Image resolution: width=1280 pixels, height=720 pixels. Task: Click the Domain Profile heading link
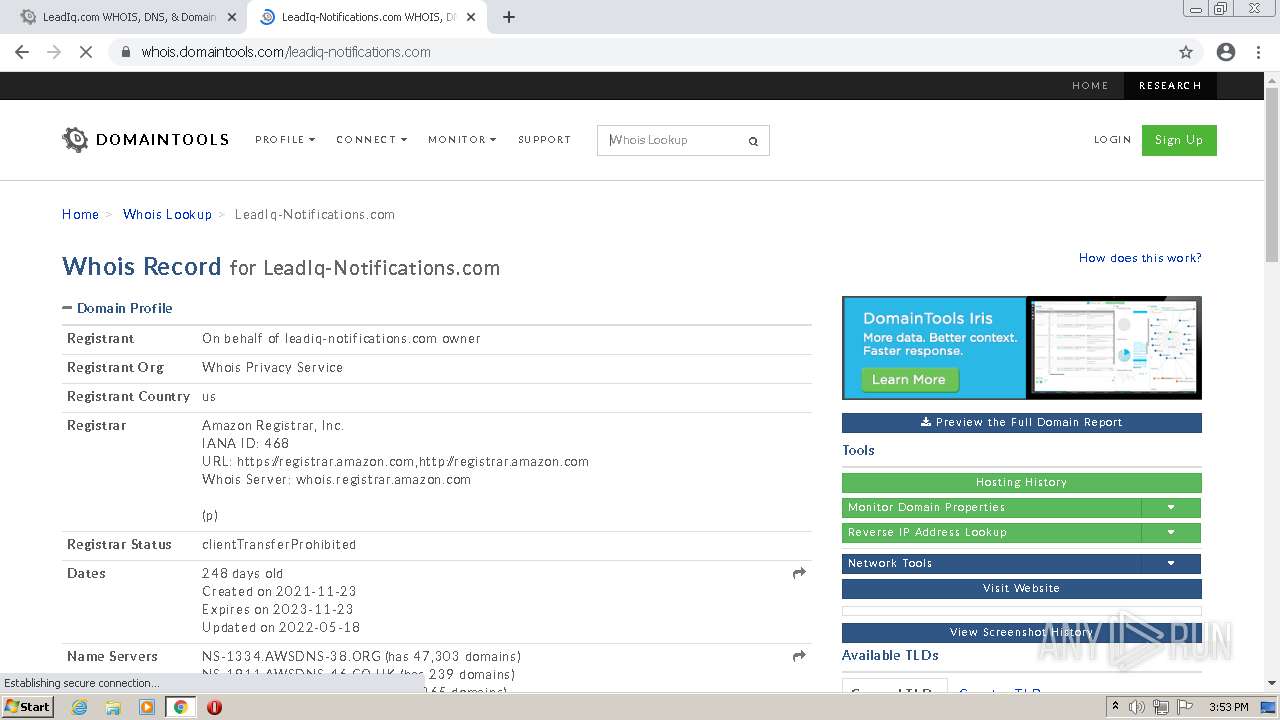point(125,308)
